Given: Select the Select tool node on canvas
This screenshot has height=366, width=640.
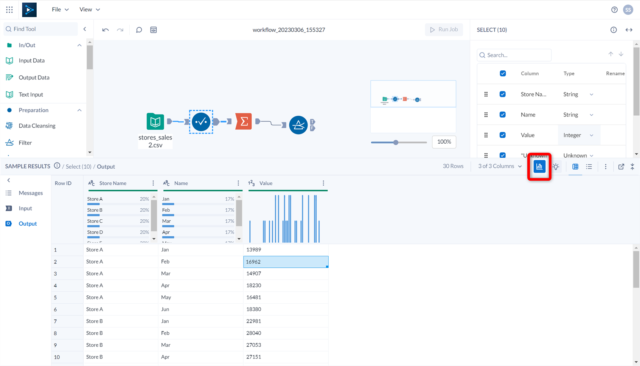Looking at the screenshot, I should [x=201, y=122].
